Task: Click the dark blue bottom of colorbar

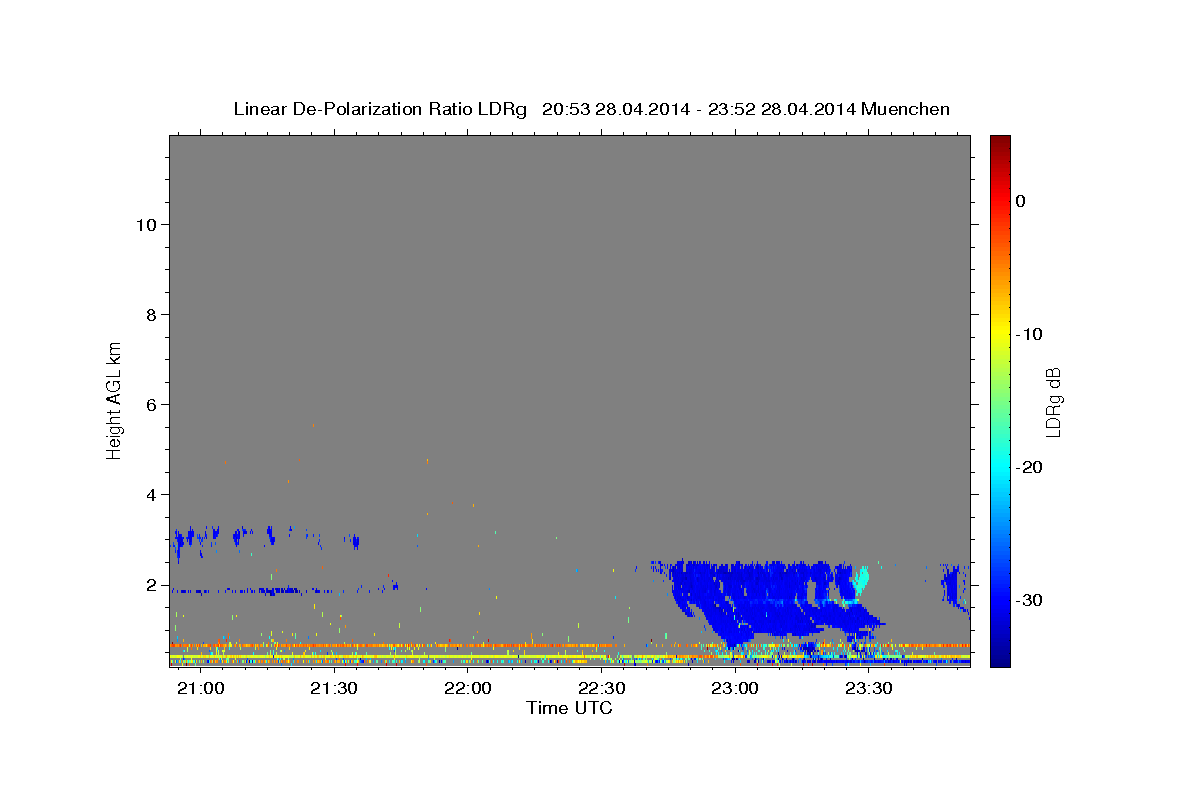Action: pos(1000,658)
